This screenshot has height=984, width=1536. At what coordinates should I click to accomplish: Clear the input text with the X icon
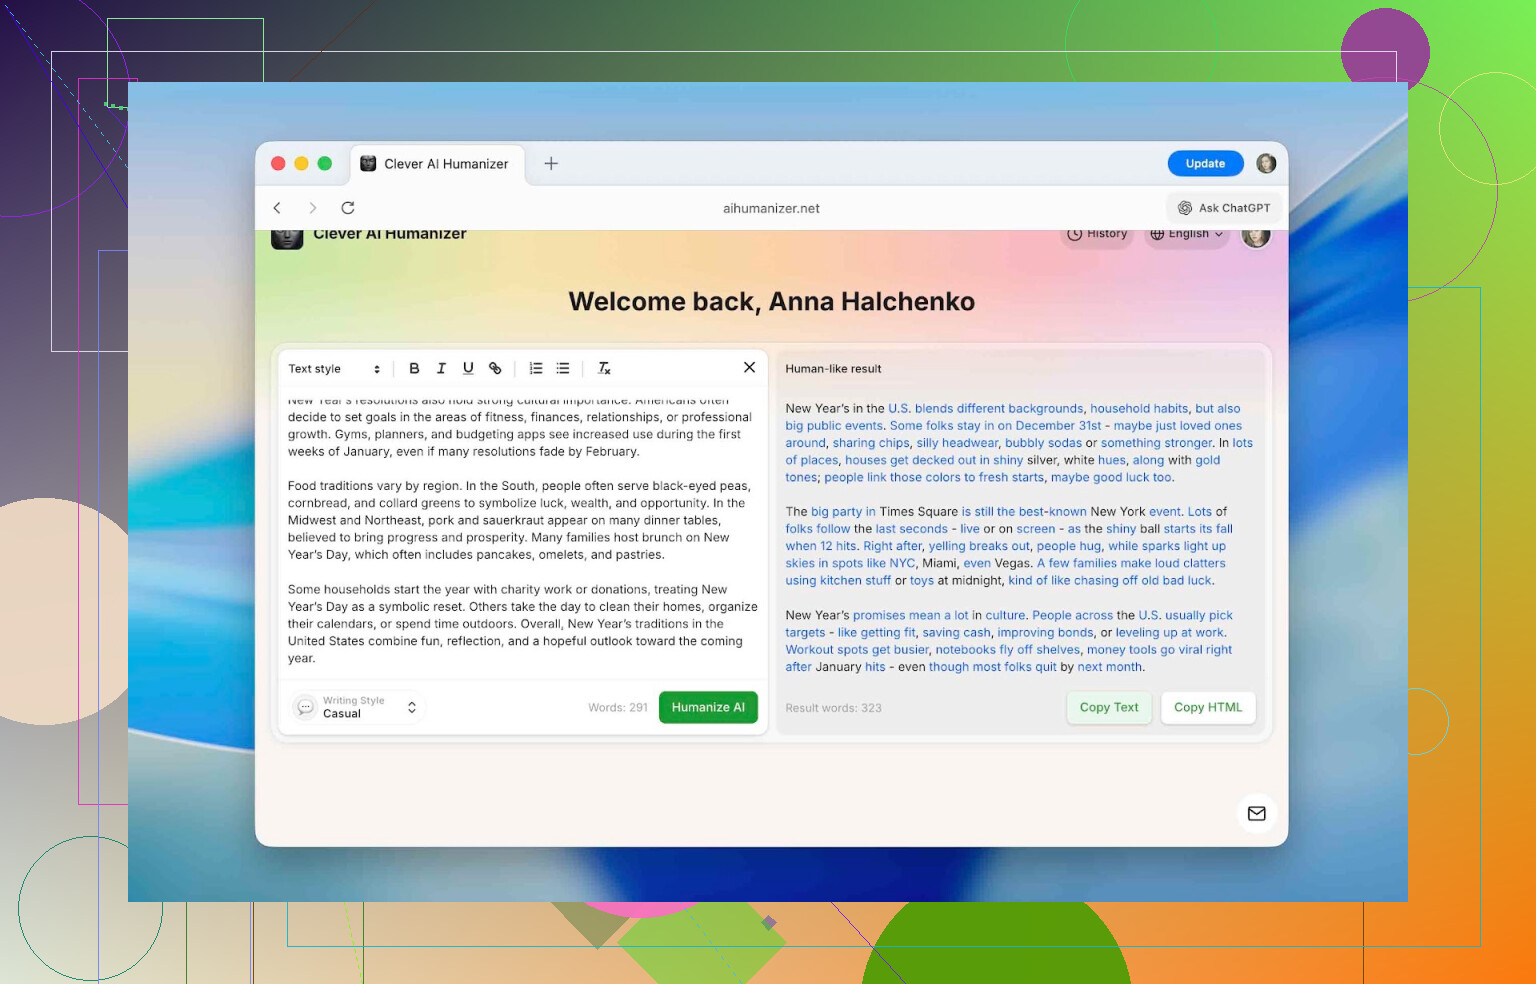click(749, 367)
